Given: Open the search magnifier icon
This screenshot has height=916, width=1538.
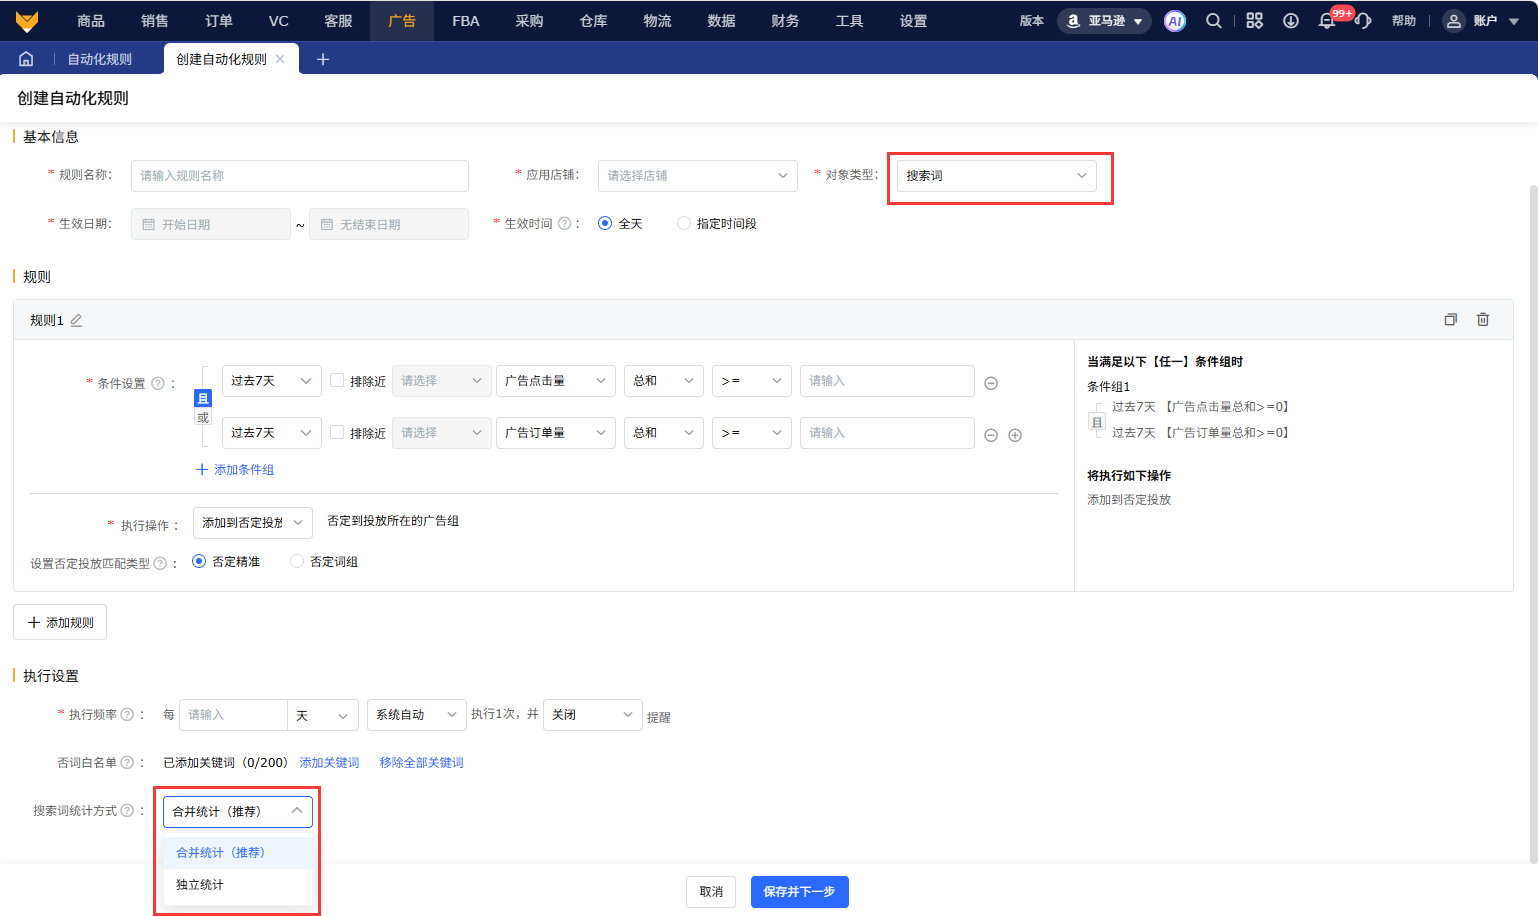Looking at the screenshot, I should pos(1213,21).
